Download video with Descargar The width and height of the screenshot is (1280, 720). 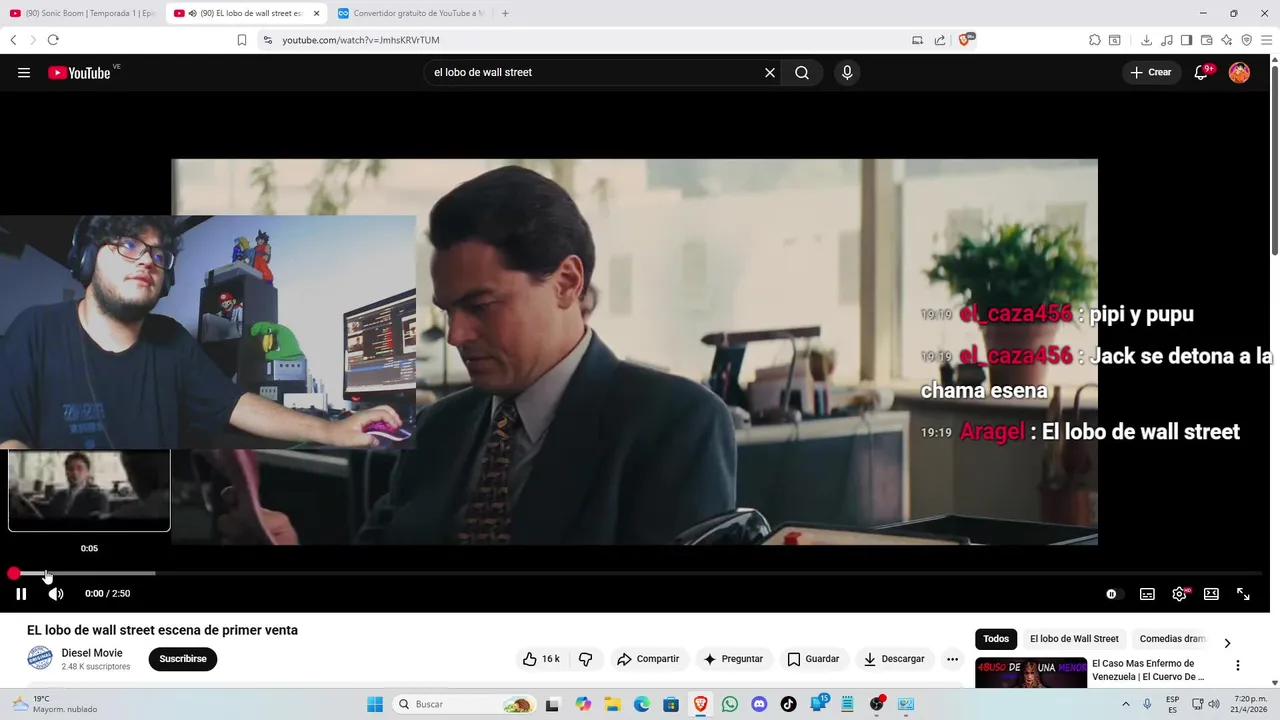click(x=895, y=659)
